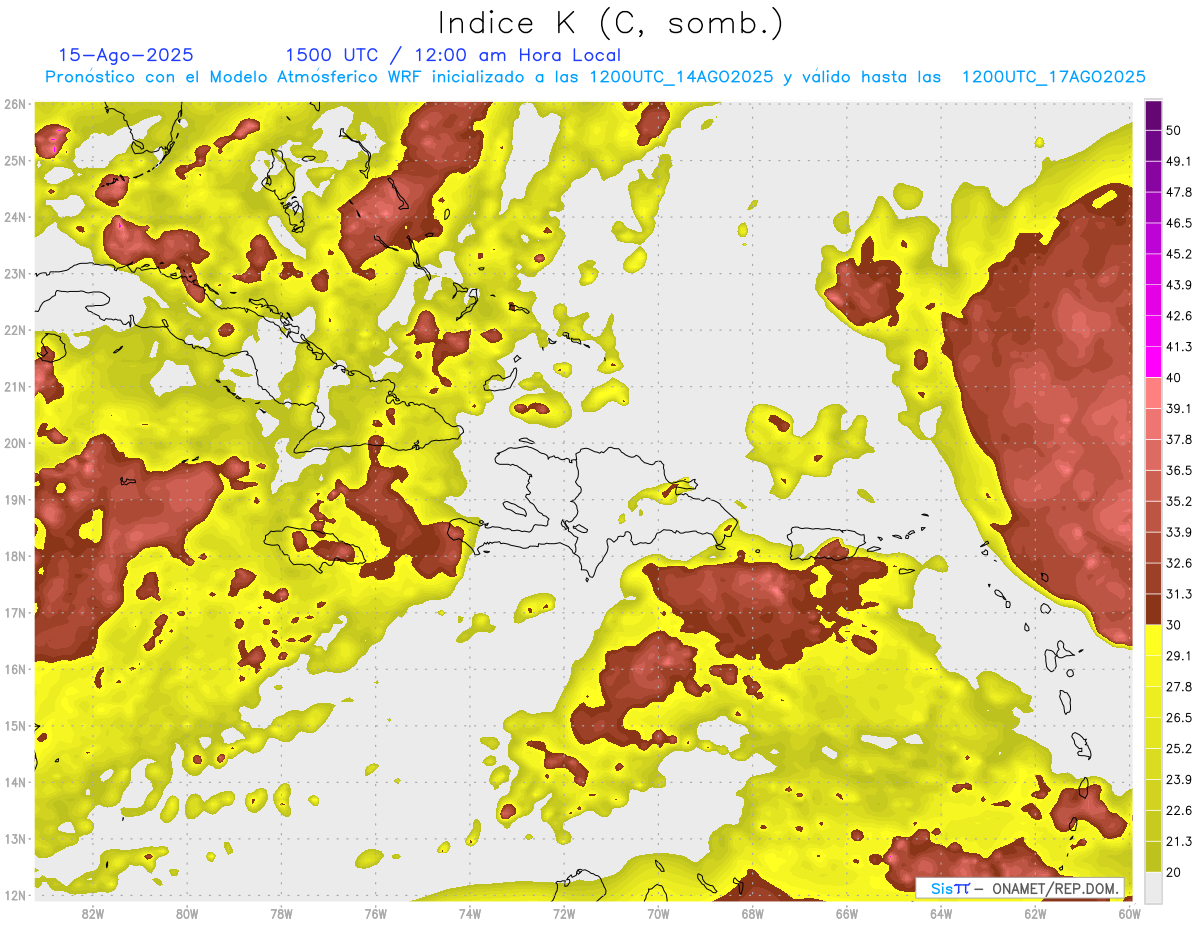Screen dimensions: 1200x927
Task: Click the 76W longitude label
Action: tap(376, 913)
